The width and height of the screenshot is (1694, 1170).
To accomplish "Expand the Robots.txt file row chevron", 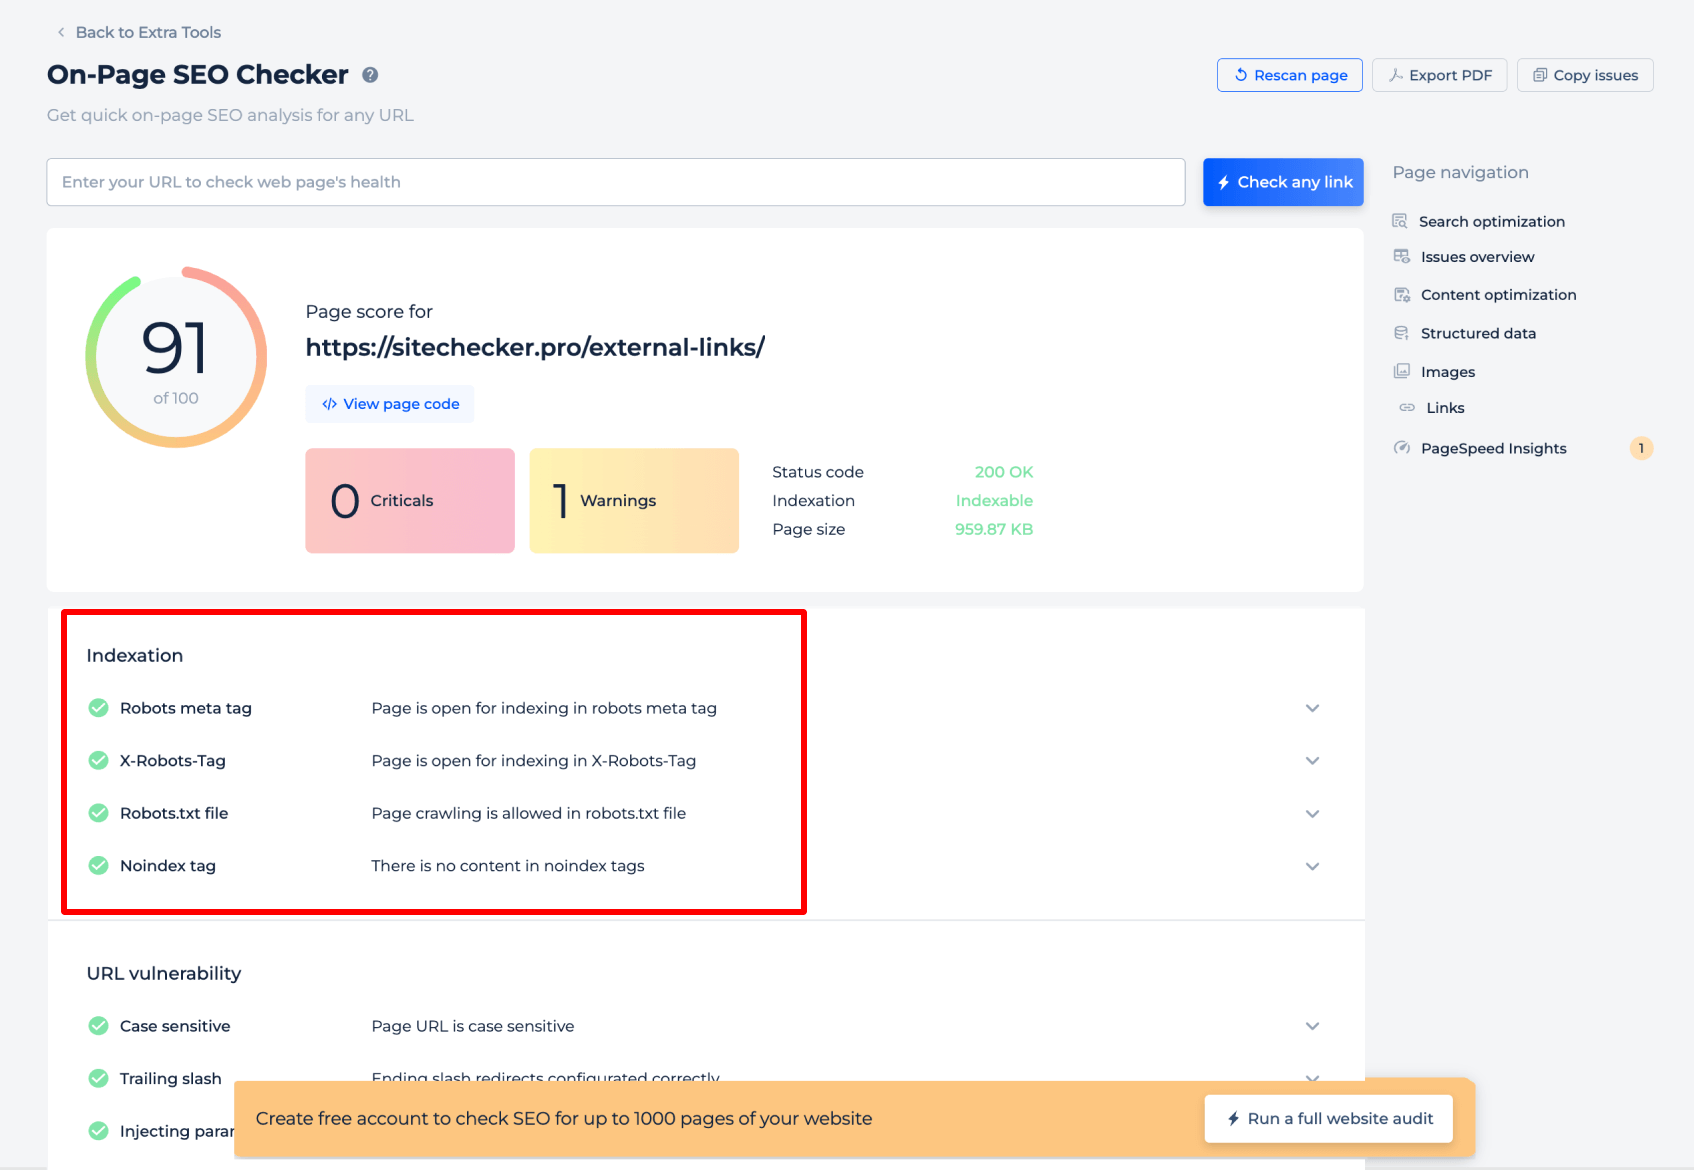I will tap(1312, 813).
